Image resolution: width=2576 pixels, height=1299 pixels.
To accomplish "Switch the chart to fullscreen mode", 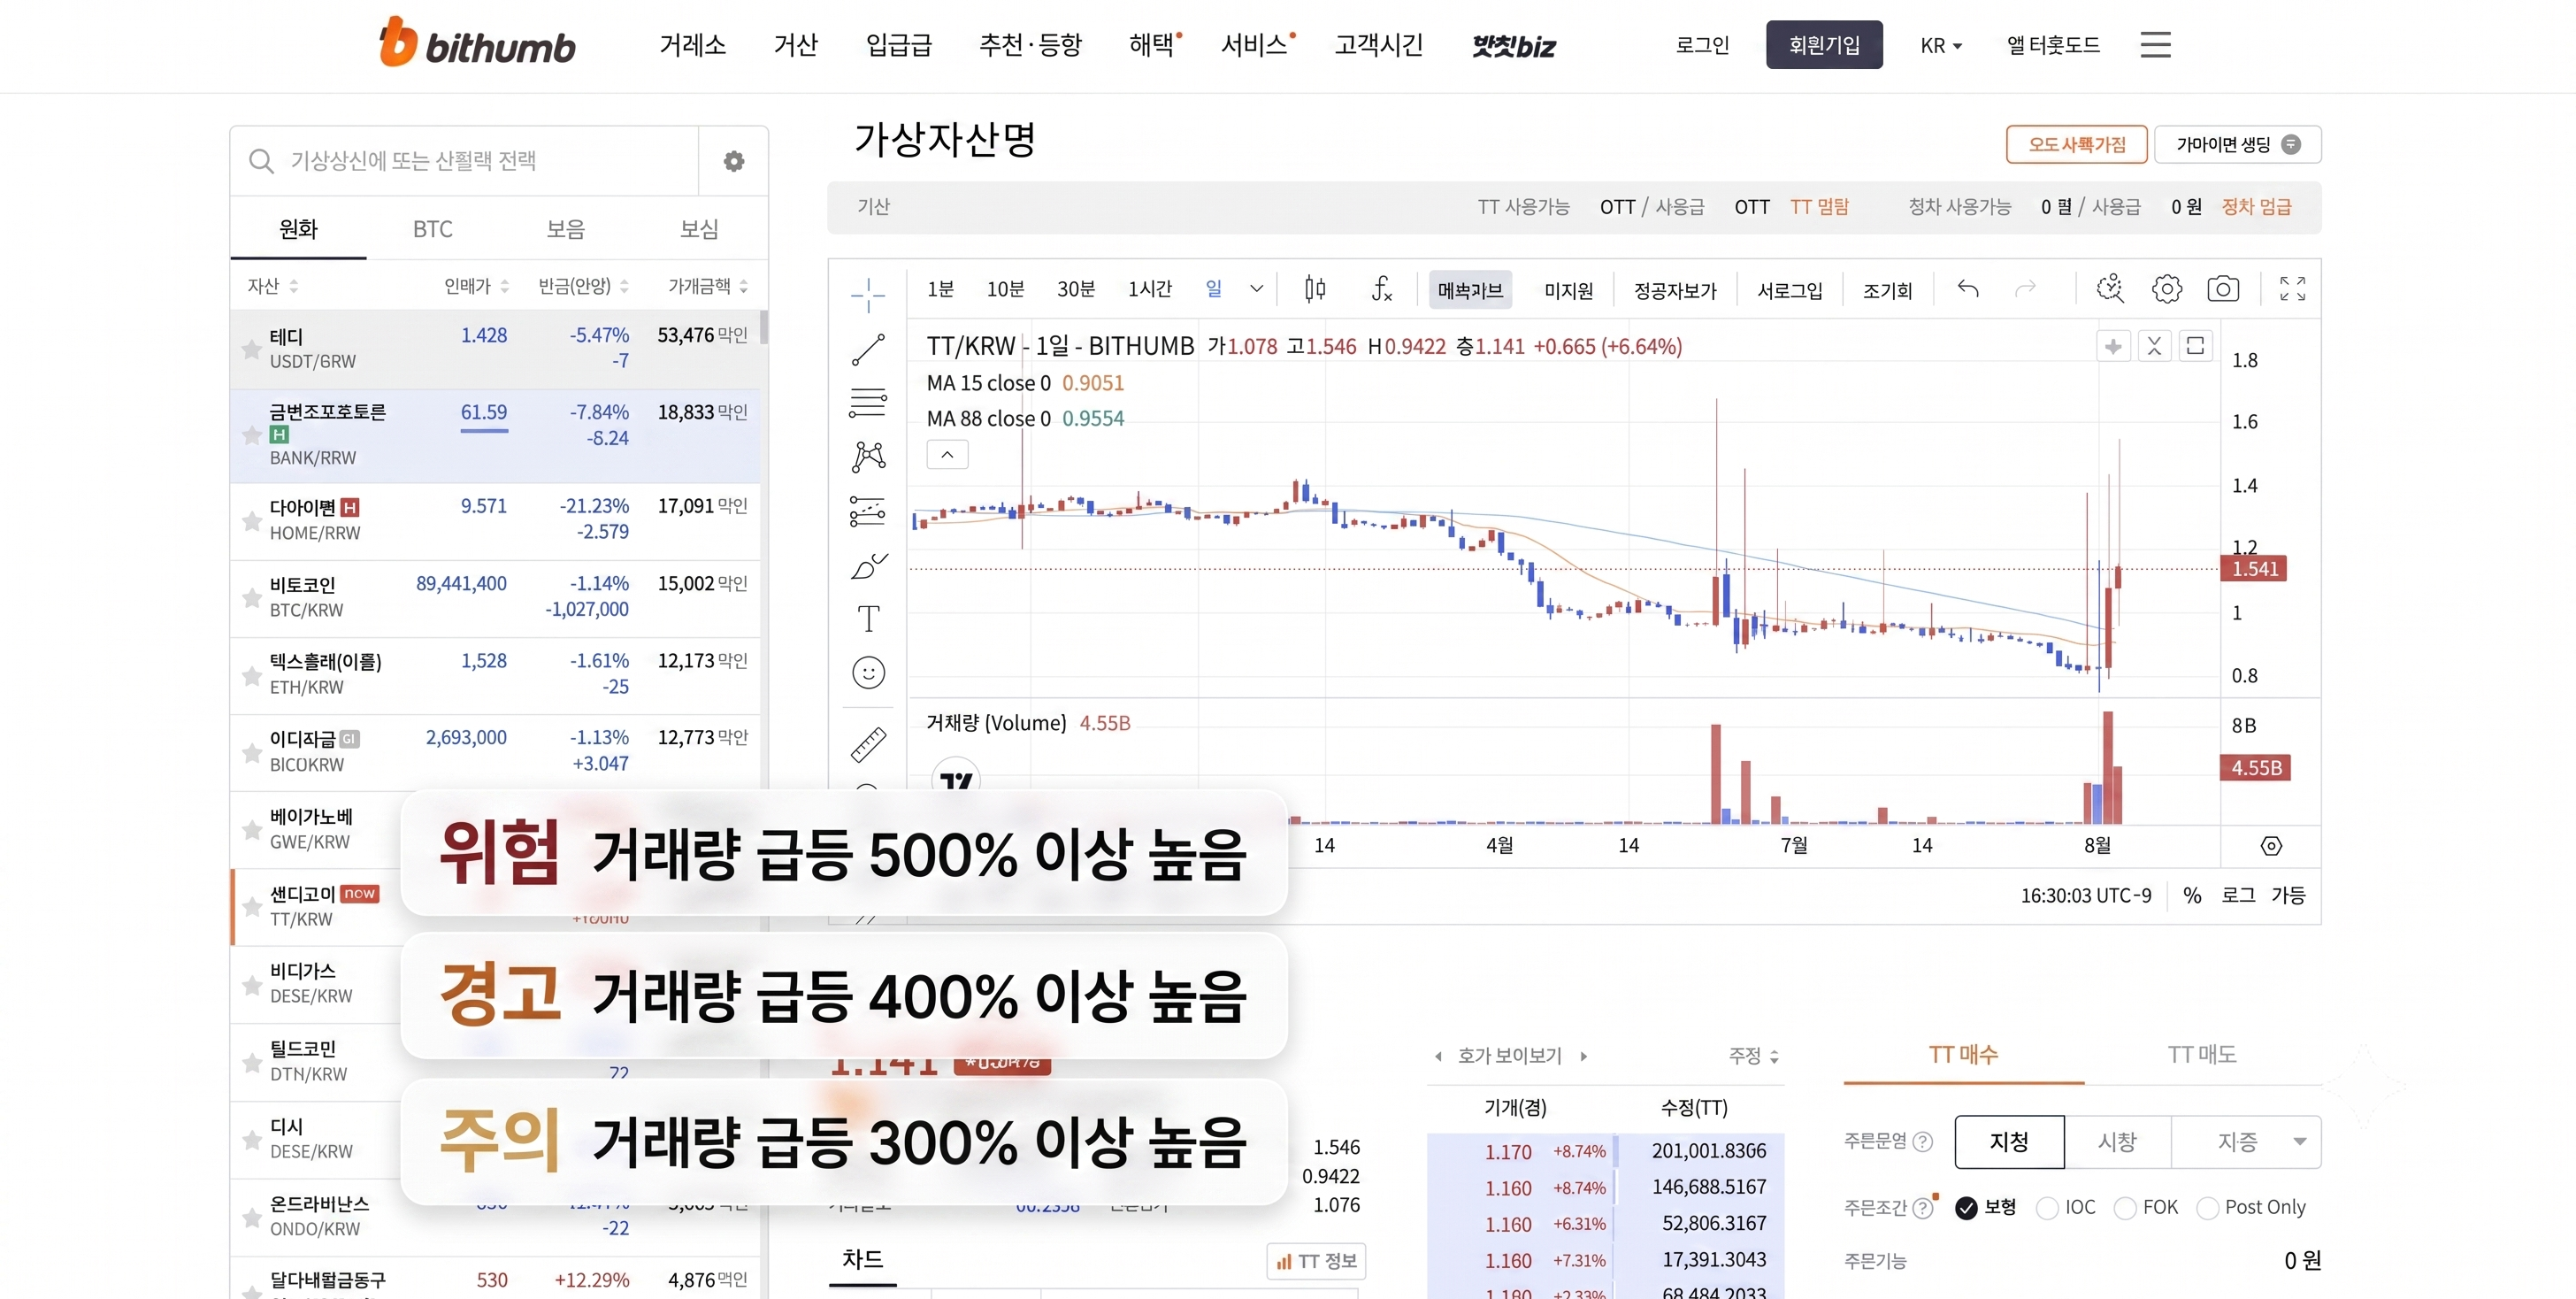I will click(2292, 290).
